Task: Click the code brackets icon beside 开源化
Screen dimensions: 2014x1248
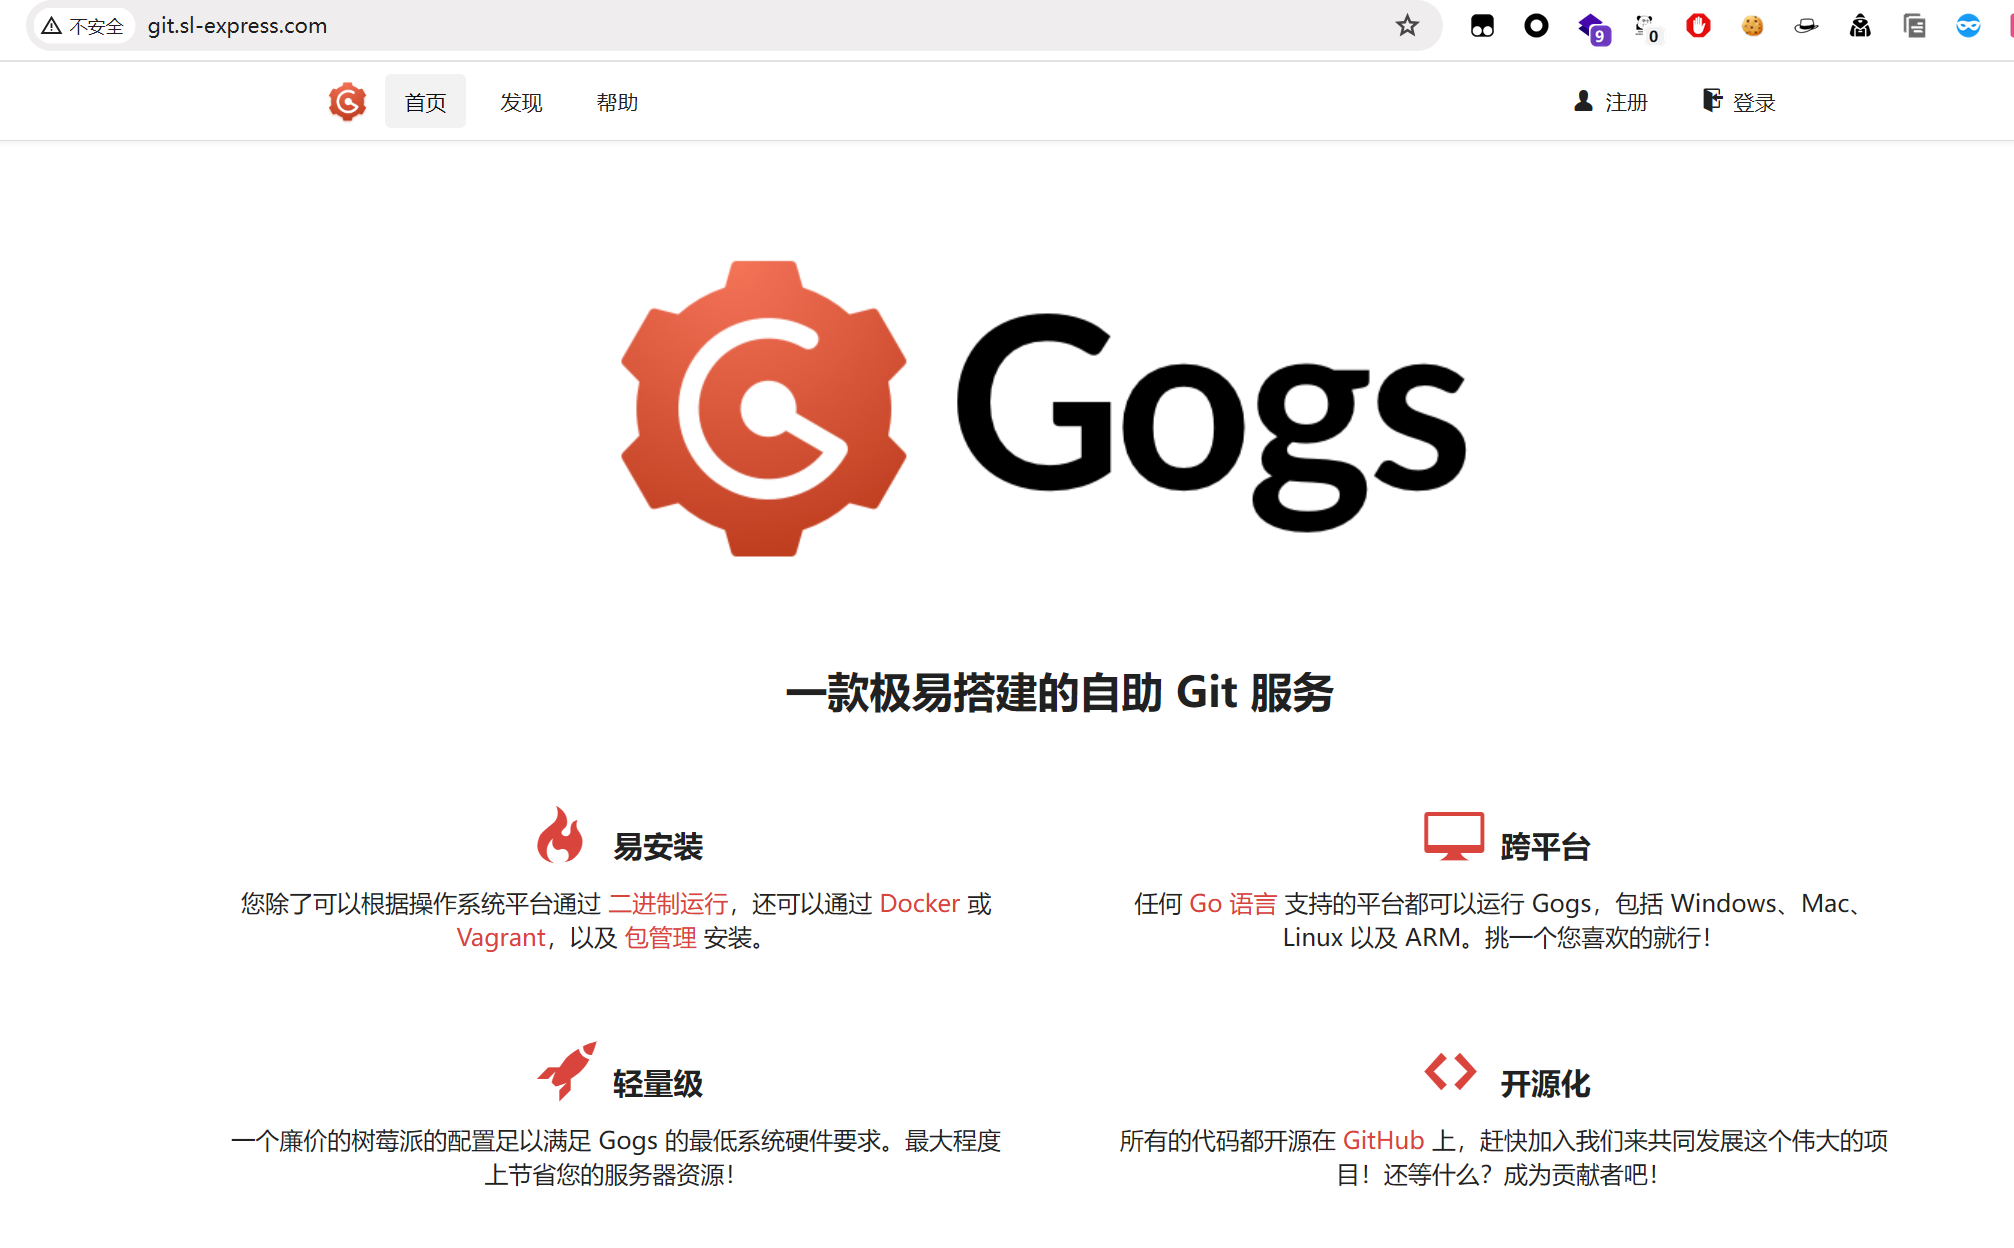Action: (x=1451, y=1072)
